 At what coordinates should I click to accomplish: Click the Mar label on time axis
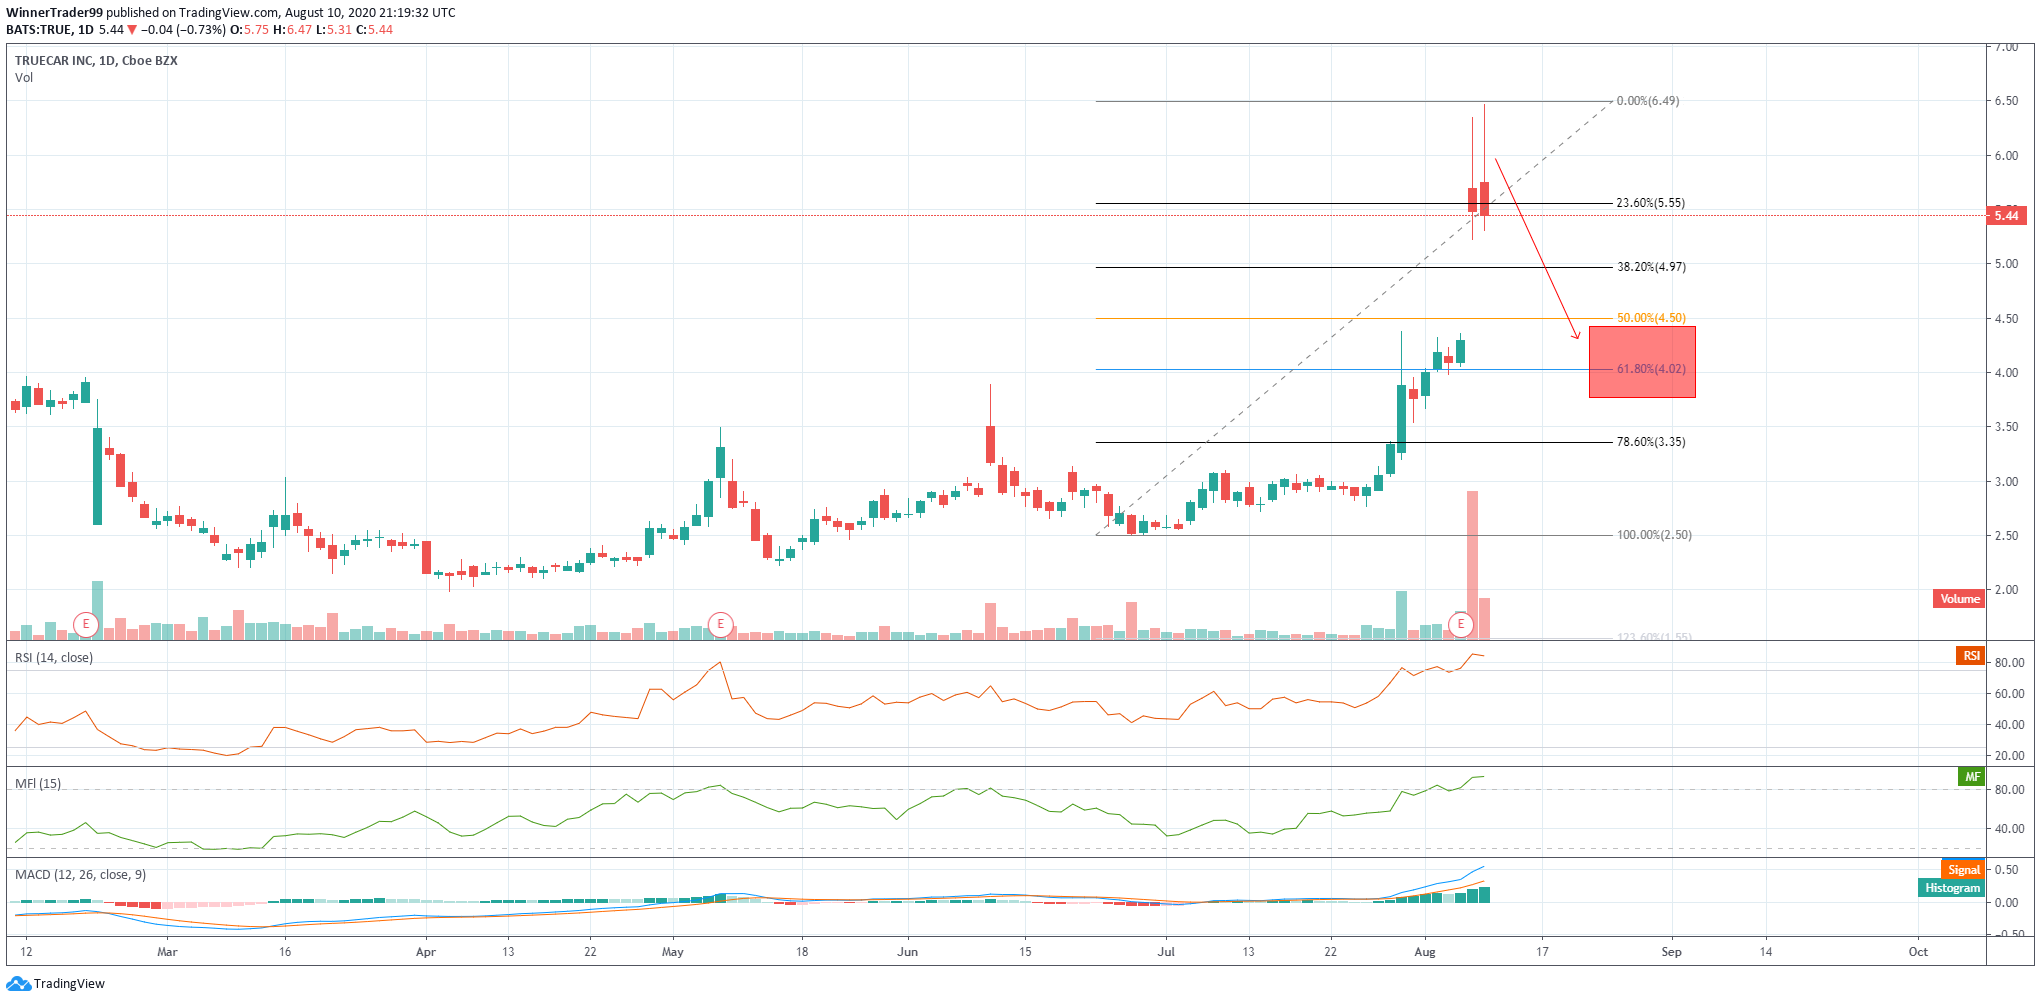pyautogui.click(x=167, y=952)
